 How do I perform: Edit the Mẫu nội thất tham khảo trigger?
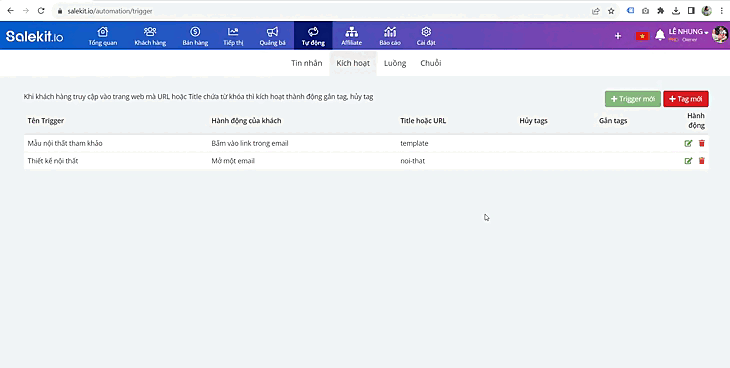pos(688,143)
